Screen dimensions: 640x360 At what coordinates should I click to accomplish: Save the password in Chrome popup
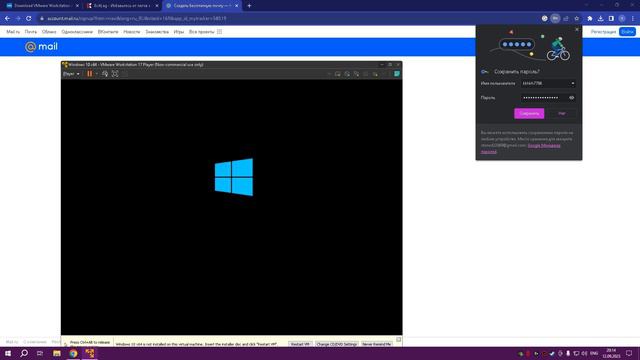point(529,113)
